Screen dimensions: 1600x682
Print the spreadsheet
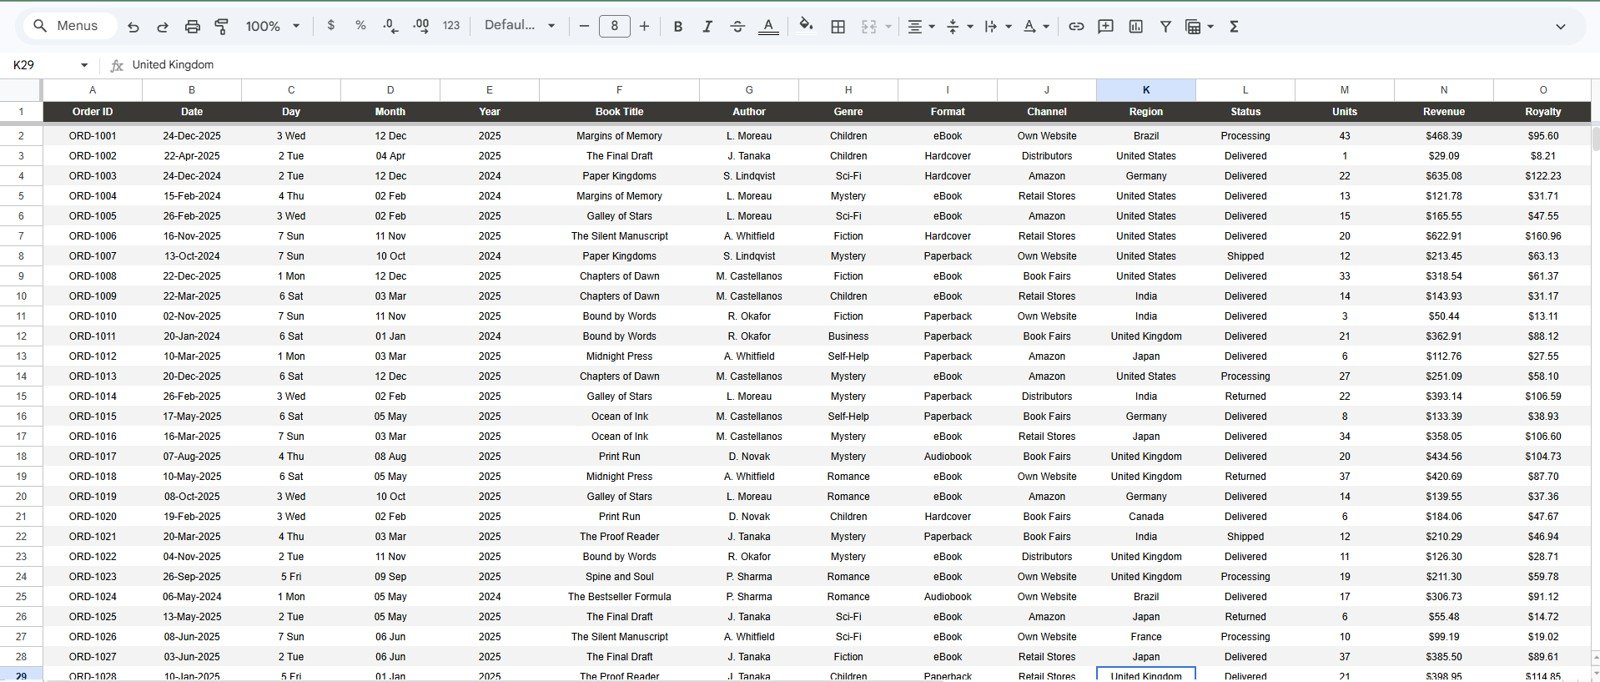(x=193, y=26)
